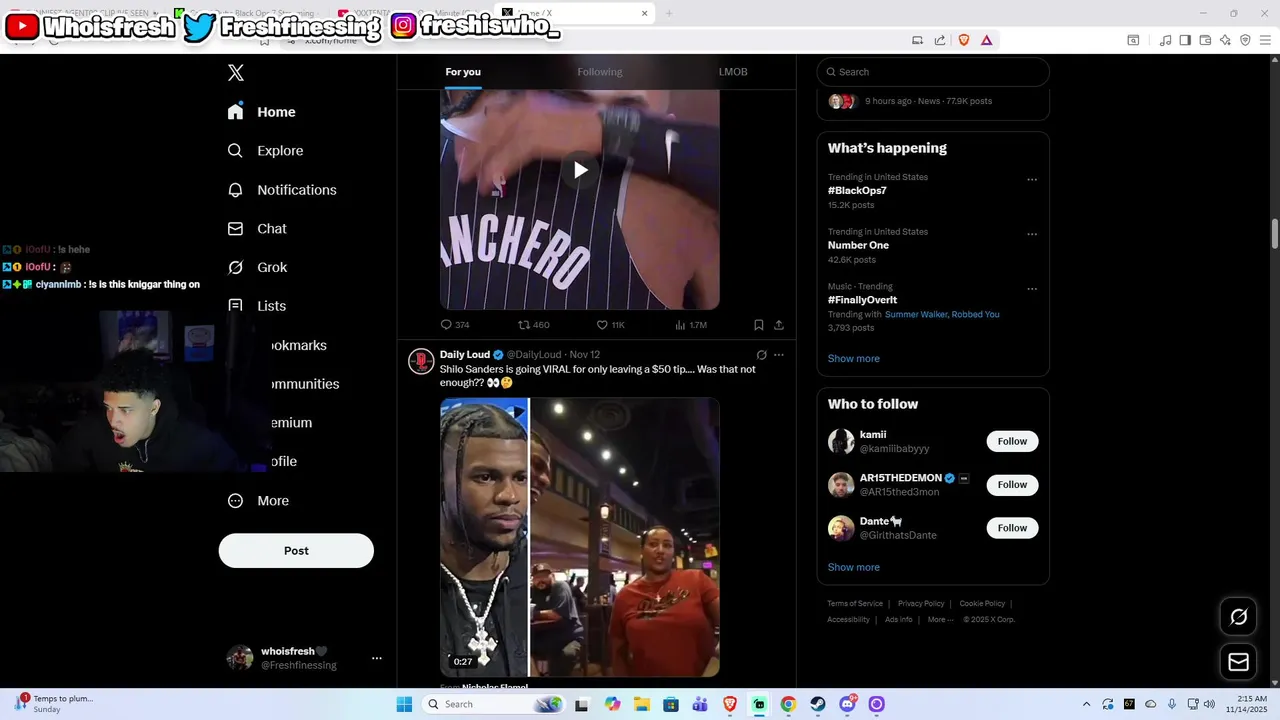Open the Accessibility footer link

coord(848,620)
